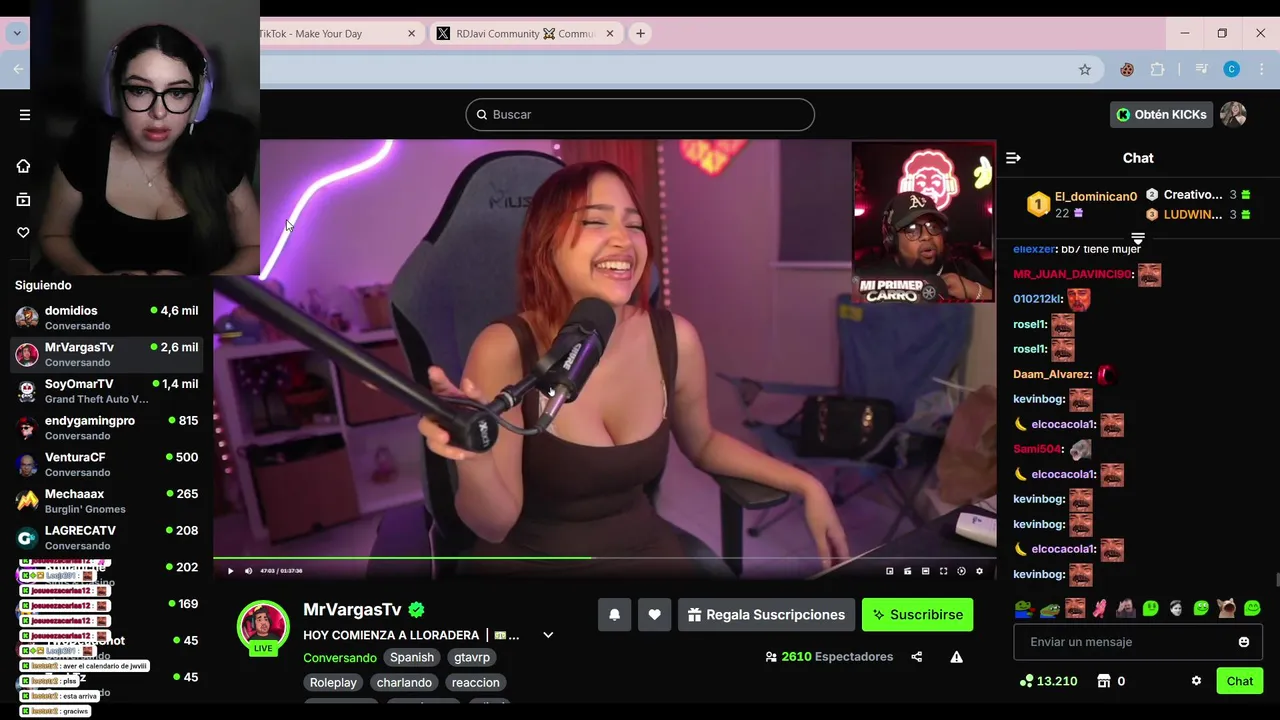The image size is (1280, 720).
Task: Click Regala Suscripciones button
Action: coord(766,615)
